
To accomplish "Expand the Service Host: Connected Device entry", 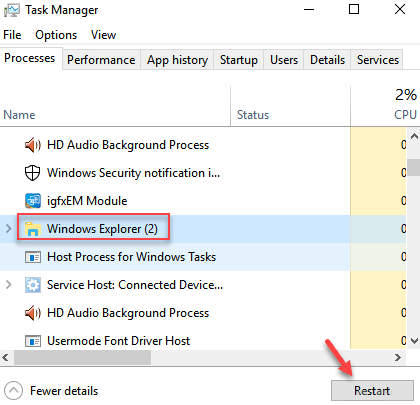I will coord(9,285).
